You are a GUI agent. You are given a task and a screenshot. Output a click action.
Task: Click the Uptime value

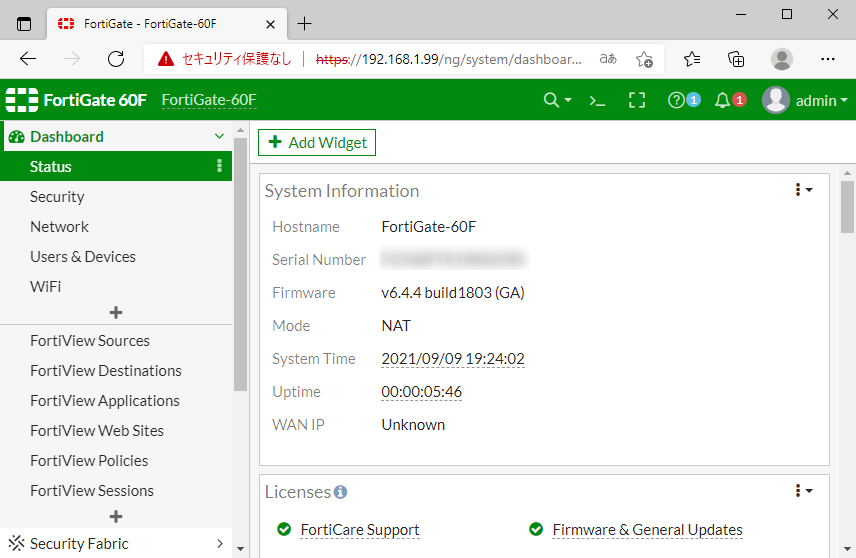[421, 391]
